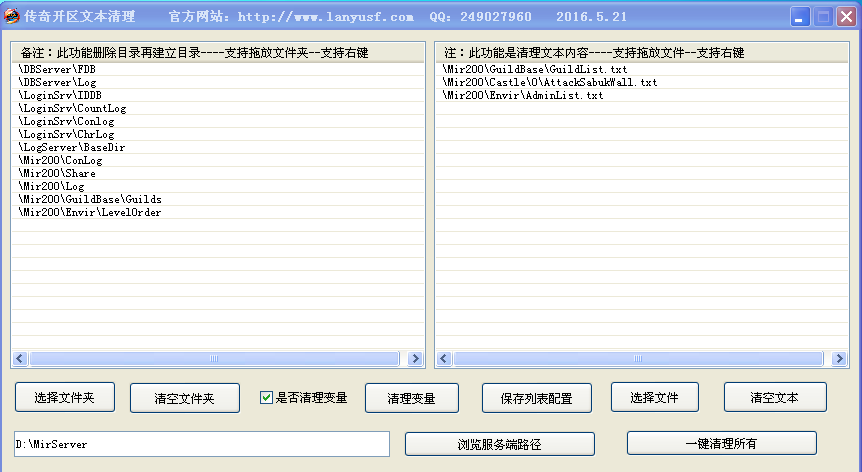Toggle the 是否清理变量 checkbox
This screenshot has height=472, width=862.
[266, 397]
